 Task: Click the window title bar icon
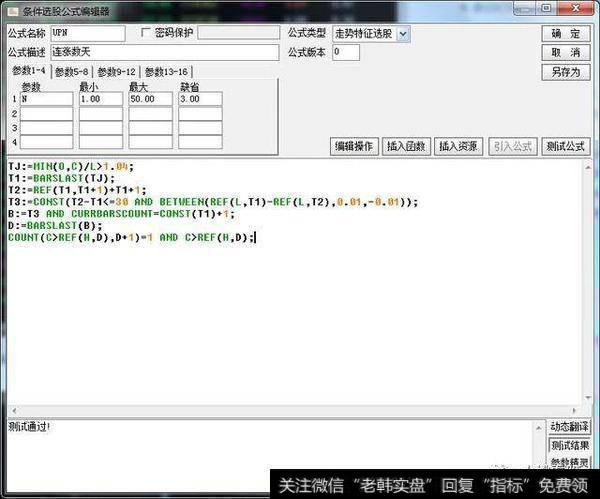13,11
